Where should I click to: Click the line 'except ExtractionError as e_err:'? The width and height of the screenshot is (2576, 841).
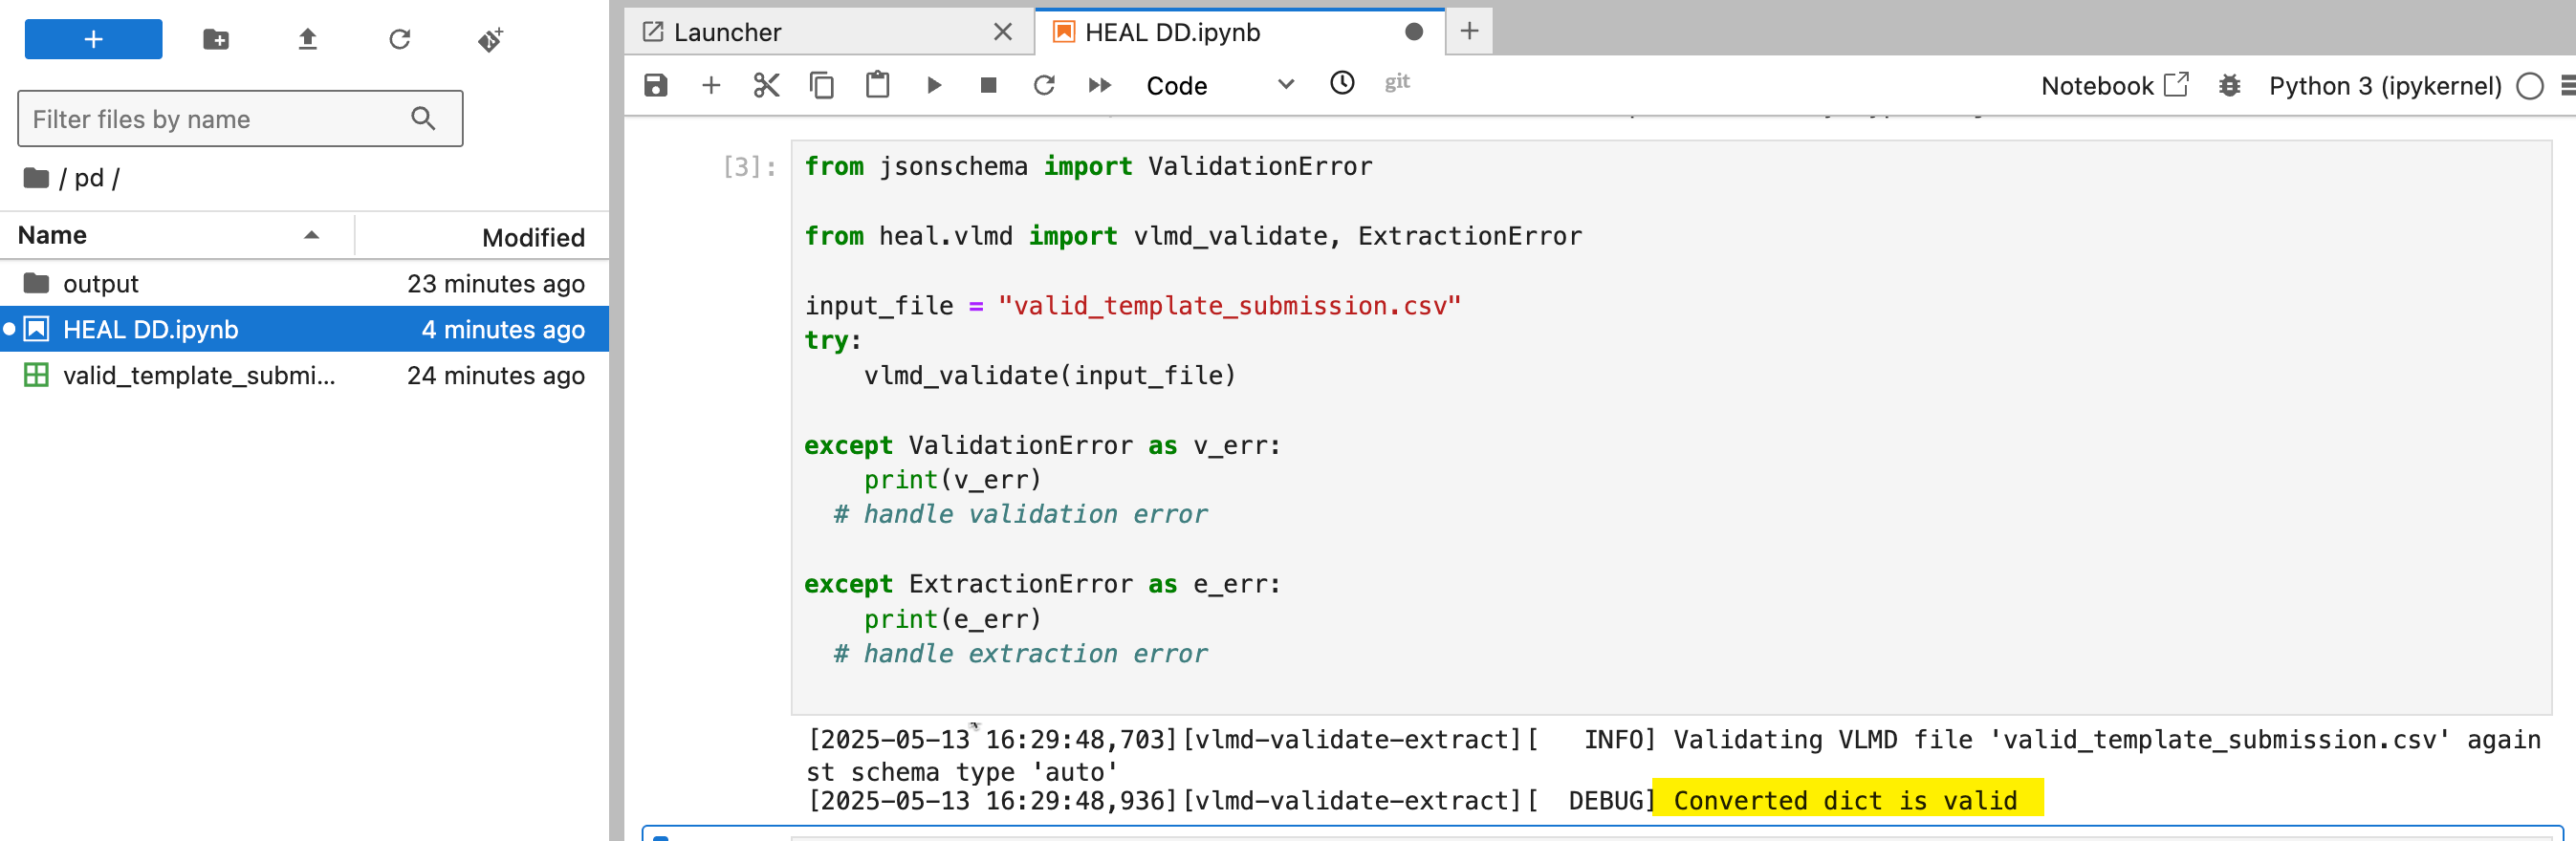point(1042,583)
